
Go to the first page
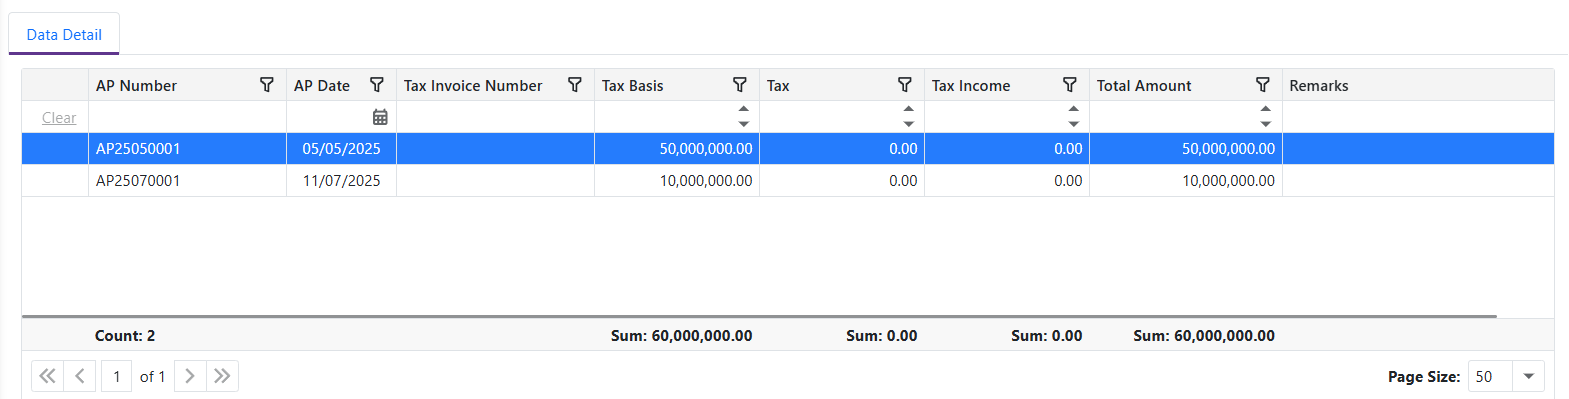click(x=47, y=376)
